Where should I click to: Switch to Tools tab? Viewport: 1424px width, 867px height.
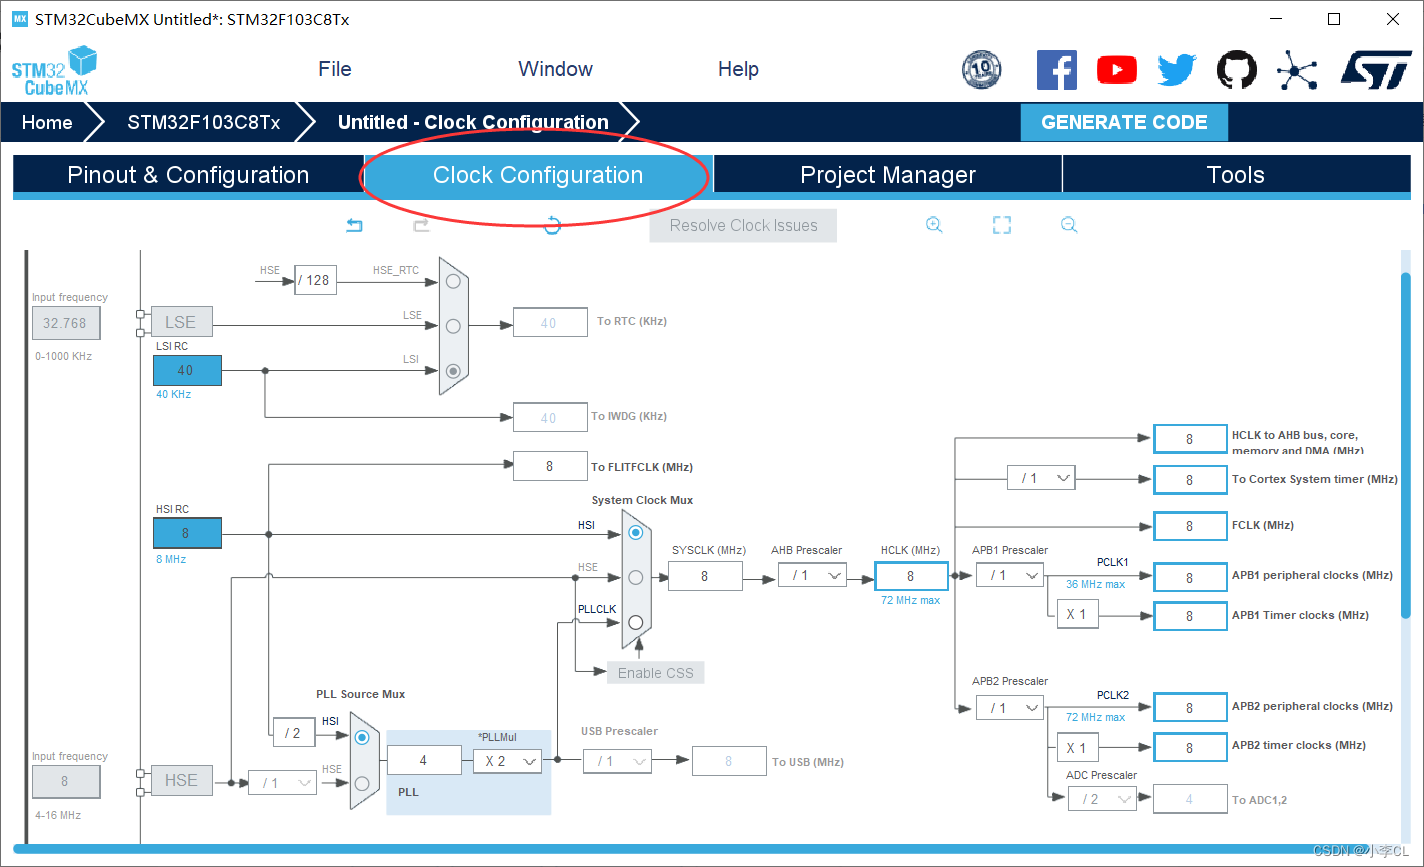click(1236, 175)
